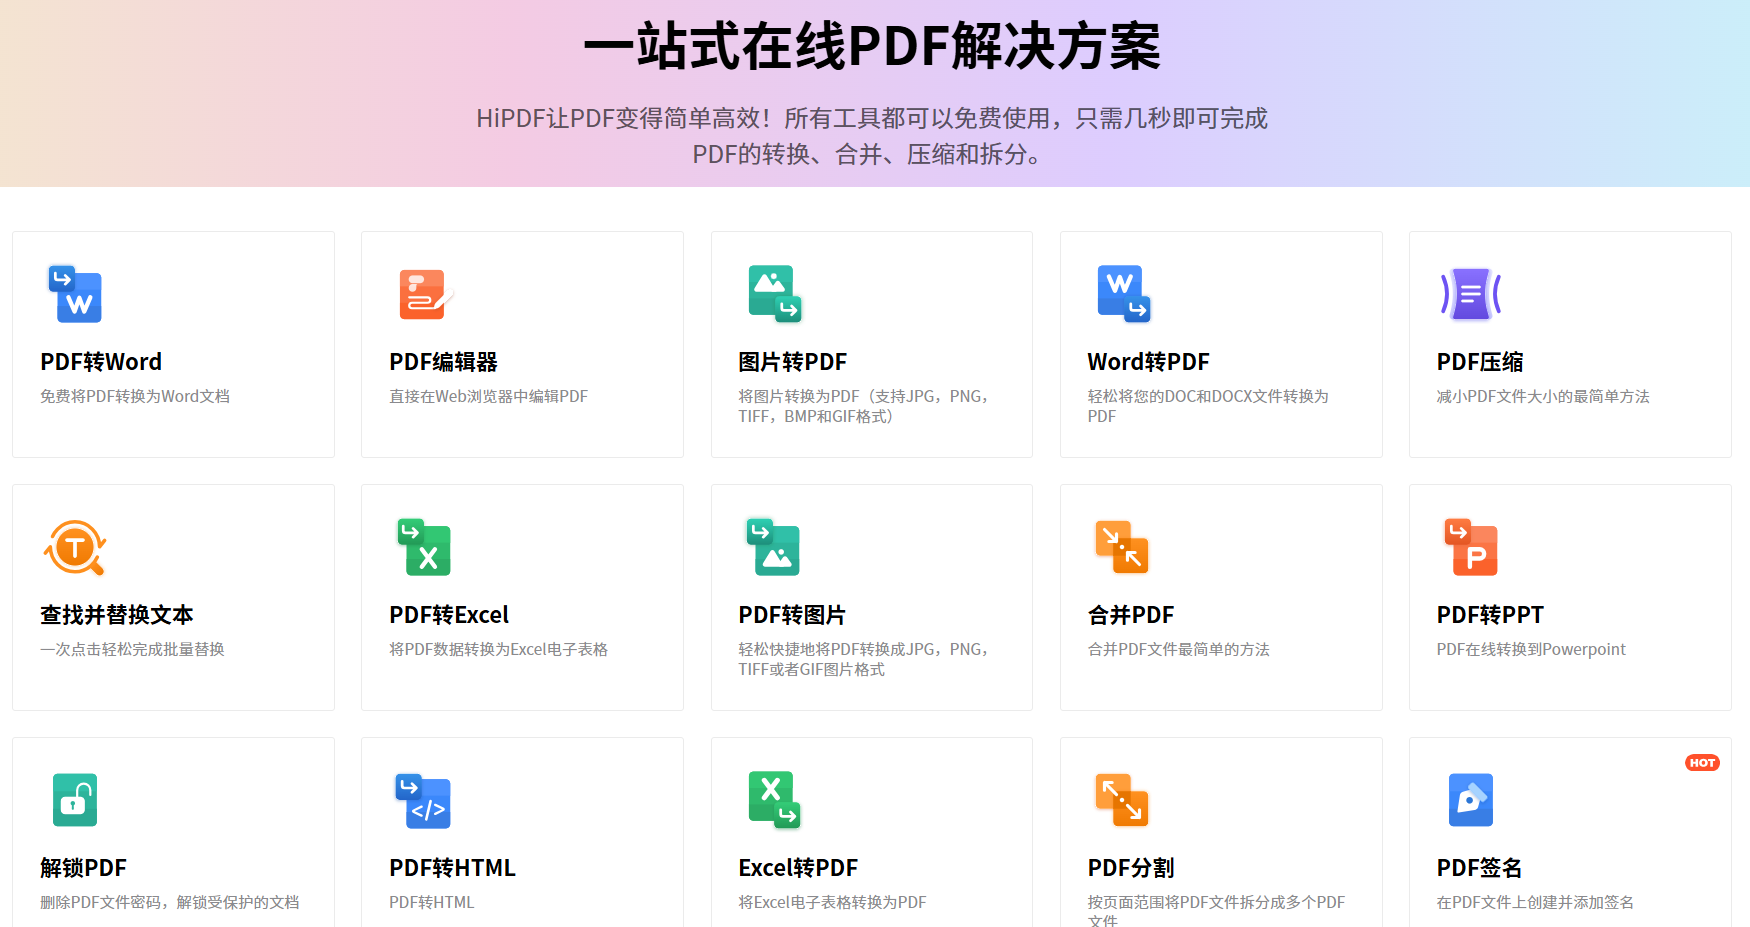Click description PDF在线转换到Powerpoint

tap(1531, 650)
